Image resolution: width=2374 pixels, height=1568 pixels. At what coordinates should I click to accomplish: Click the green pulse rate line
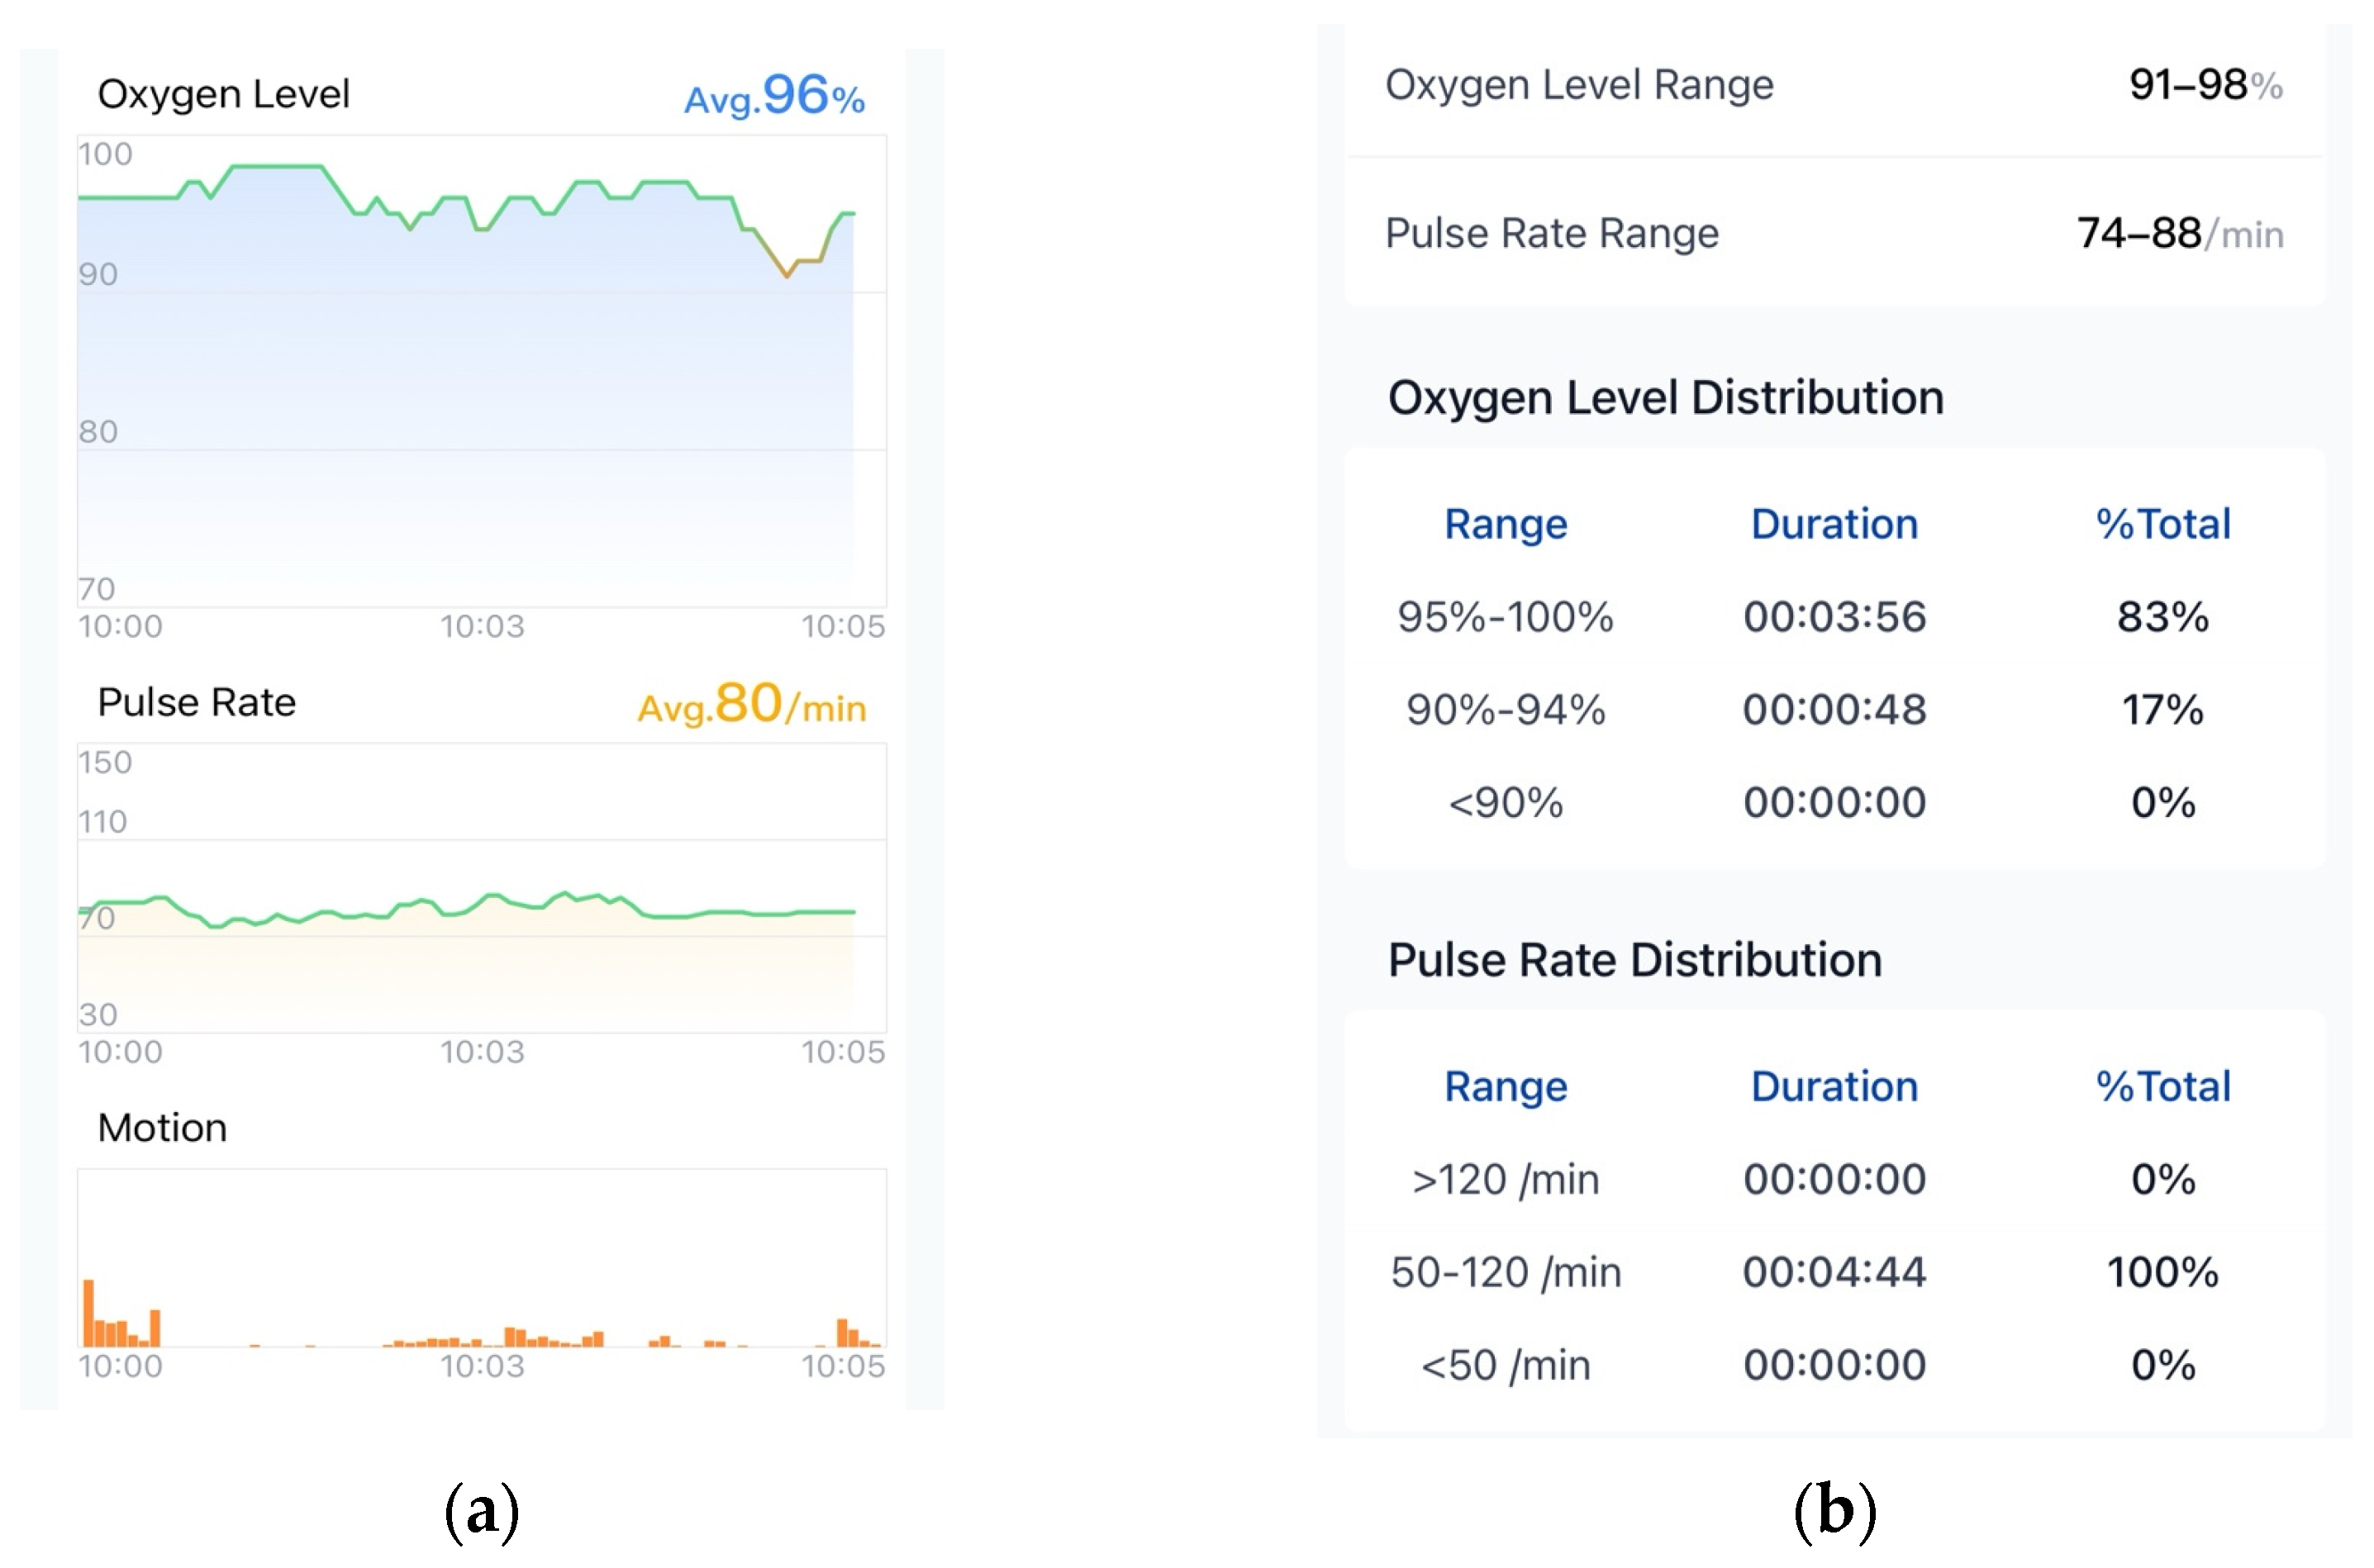click(x=466, y=909)
